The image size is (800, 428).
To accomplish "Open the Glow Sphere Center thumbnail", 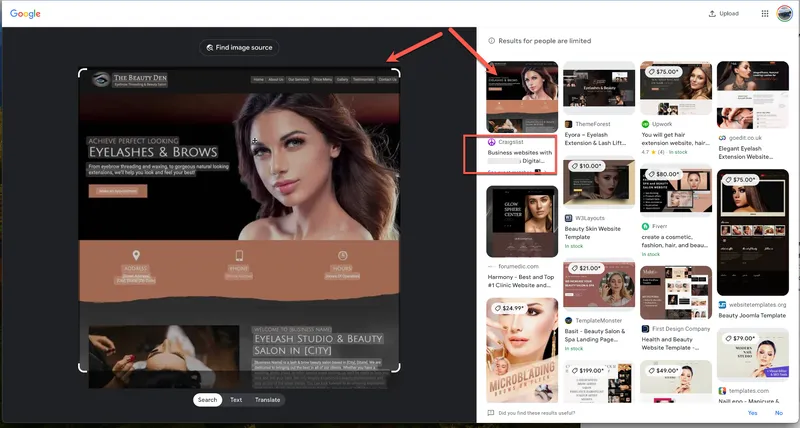I will click(x=522, y=221).
